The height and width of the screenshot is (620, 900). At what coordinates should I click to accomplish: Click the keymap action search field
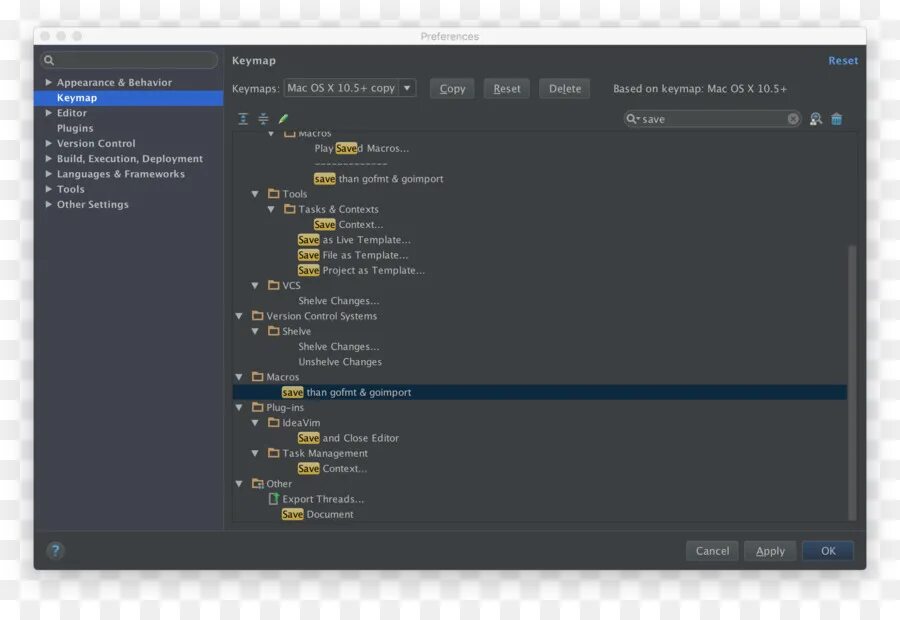712,119
